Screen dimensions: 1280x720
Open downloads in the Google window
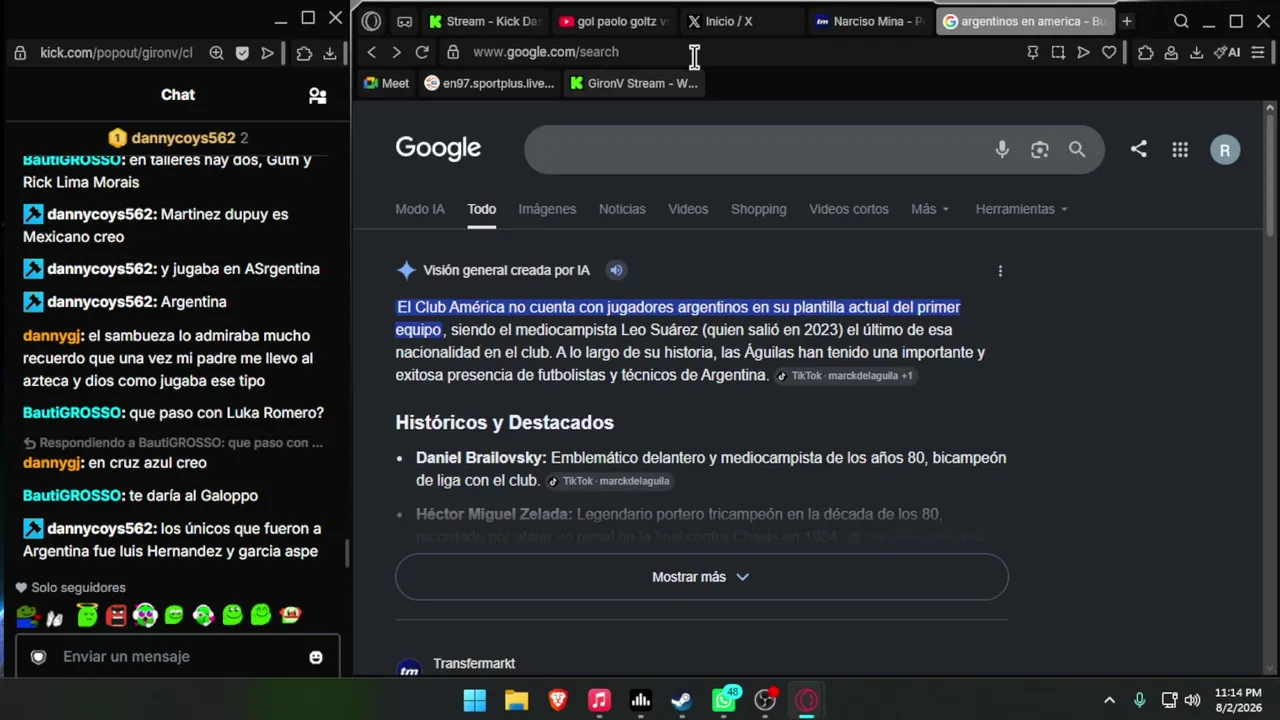coord(1196,52)
